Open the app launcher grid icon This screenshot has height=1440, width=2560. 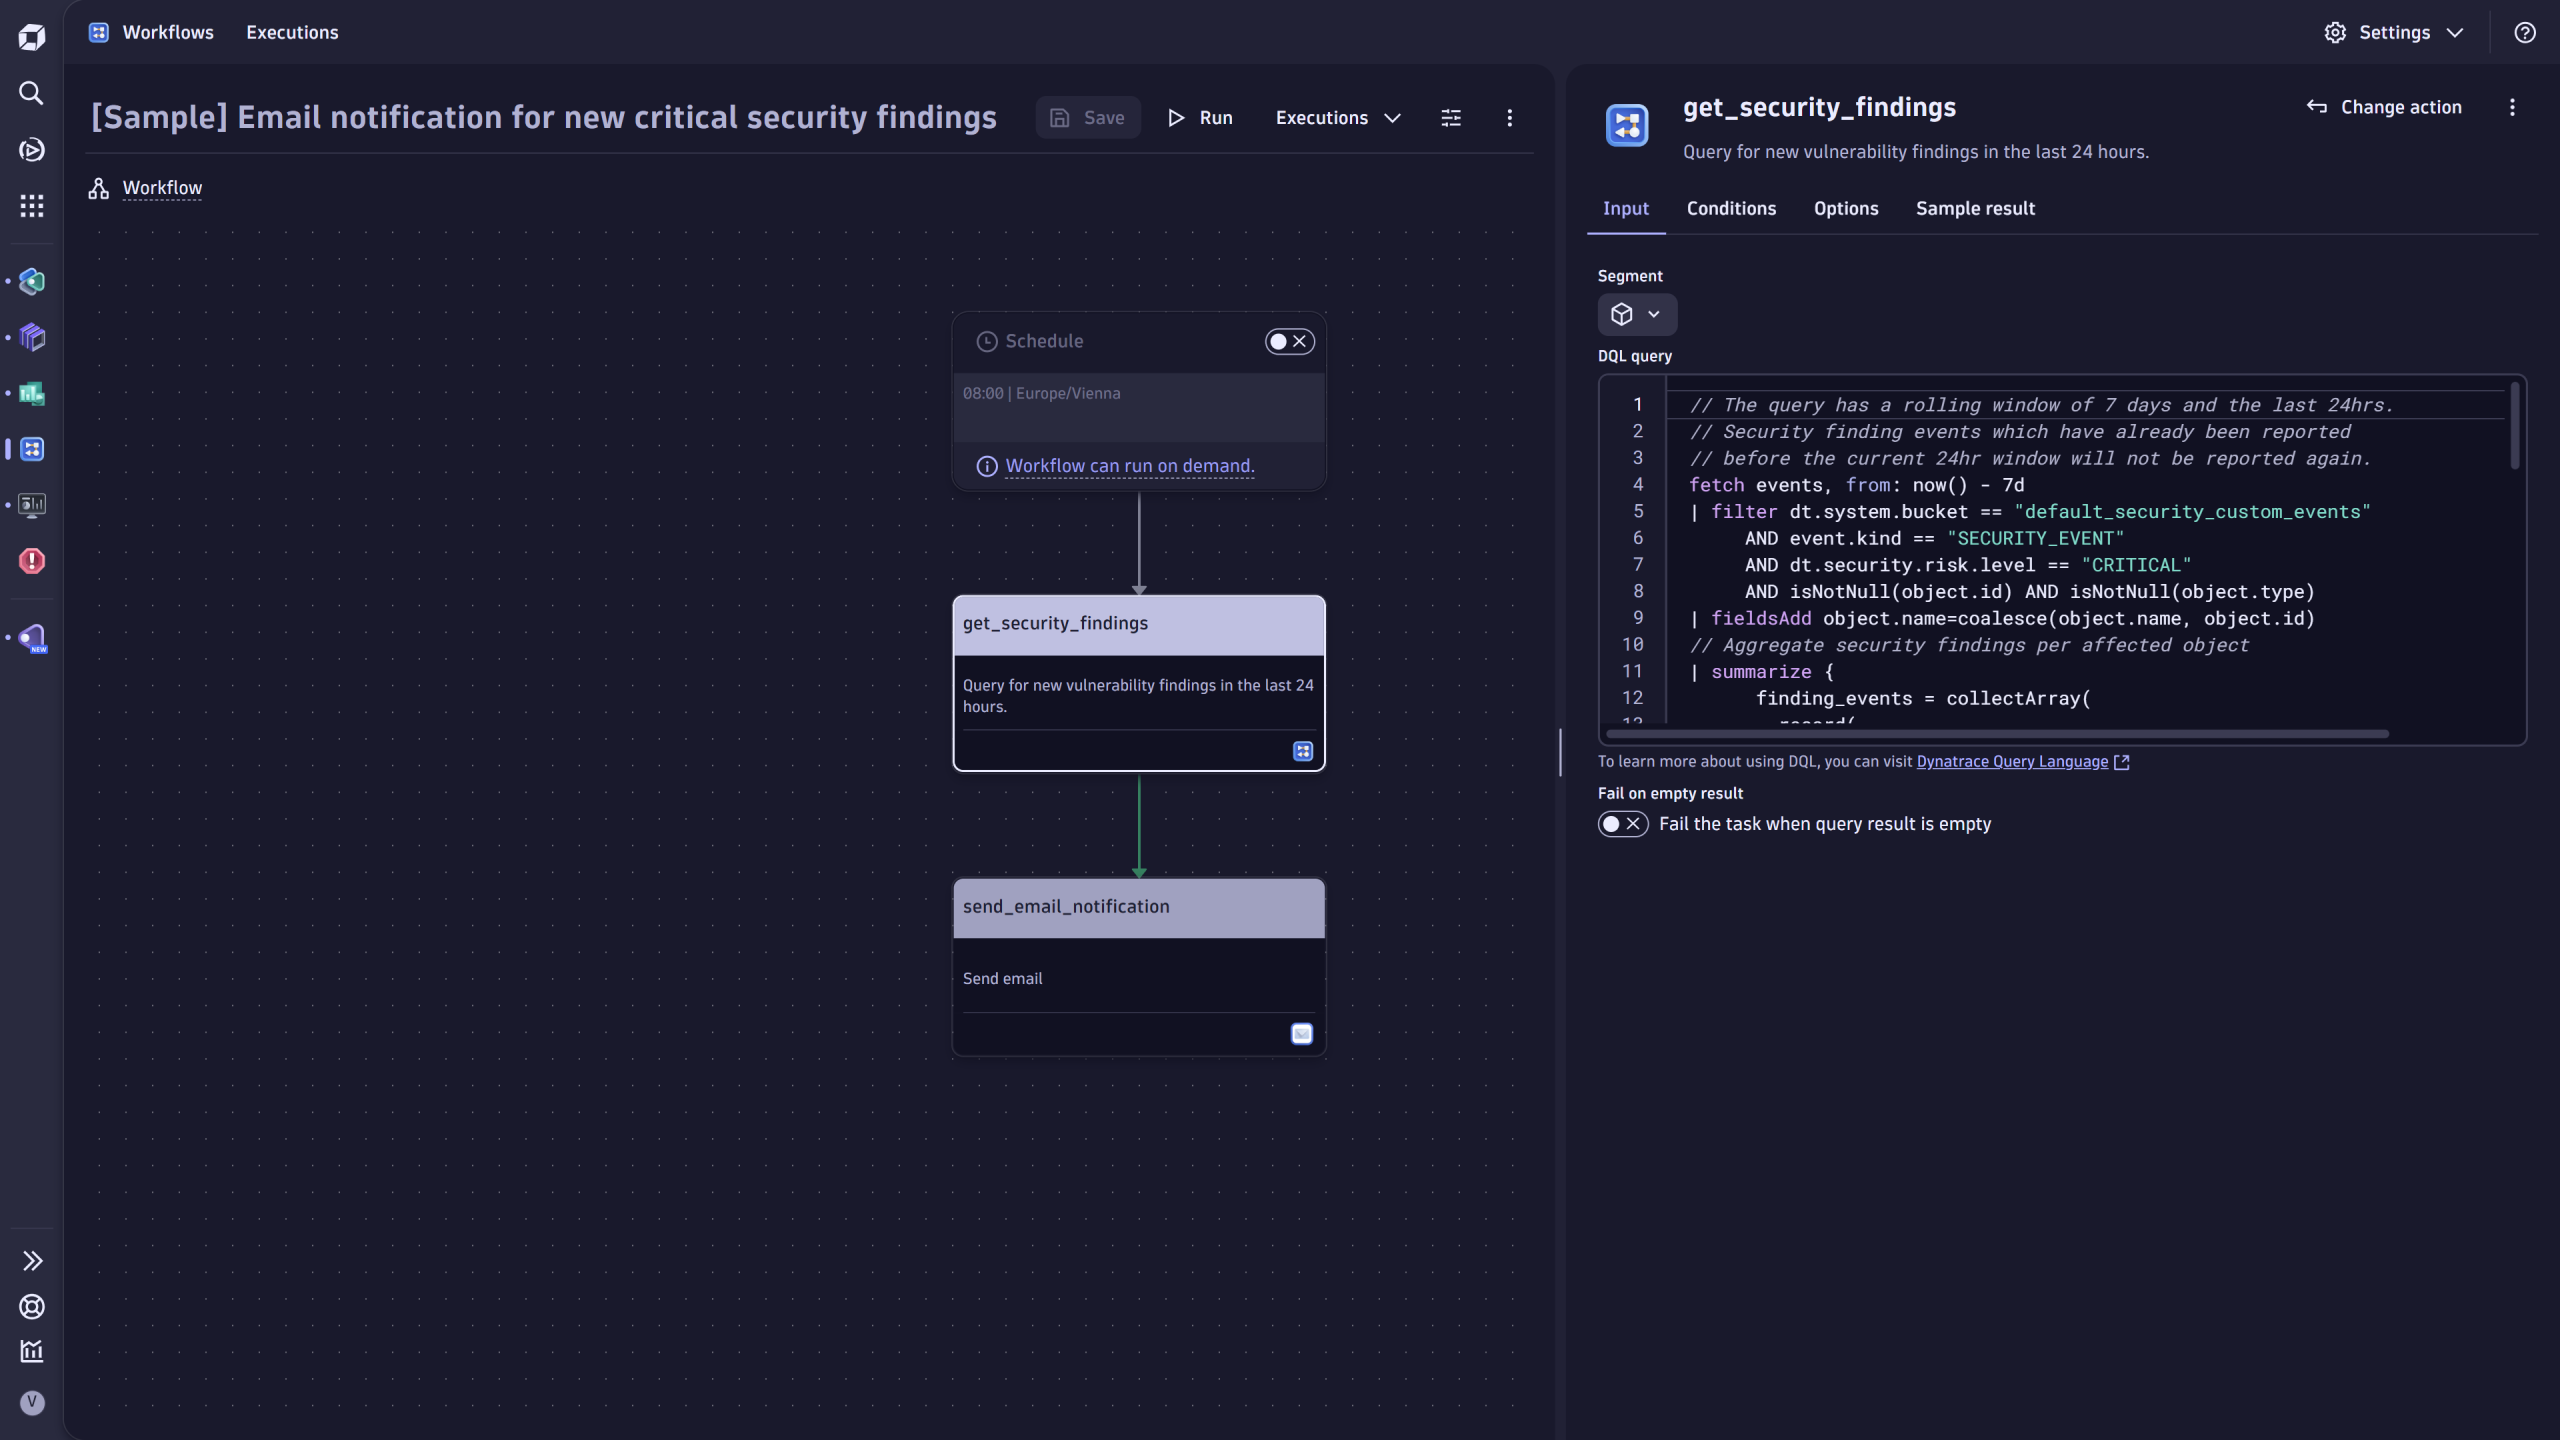(x=31, y=205)
